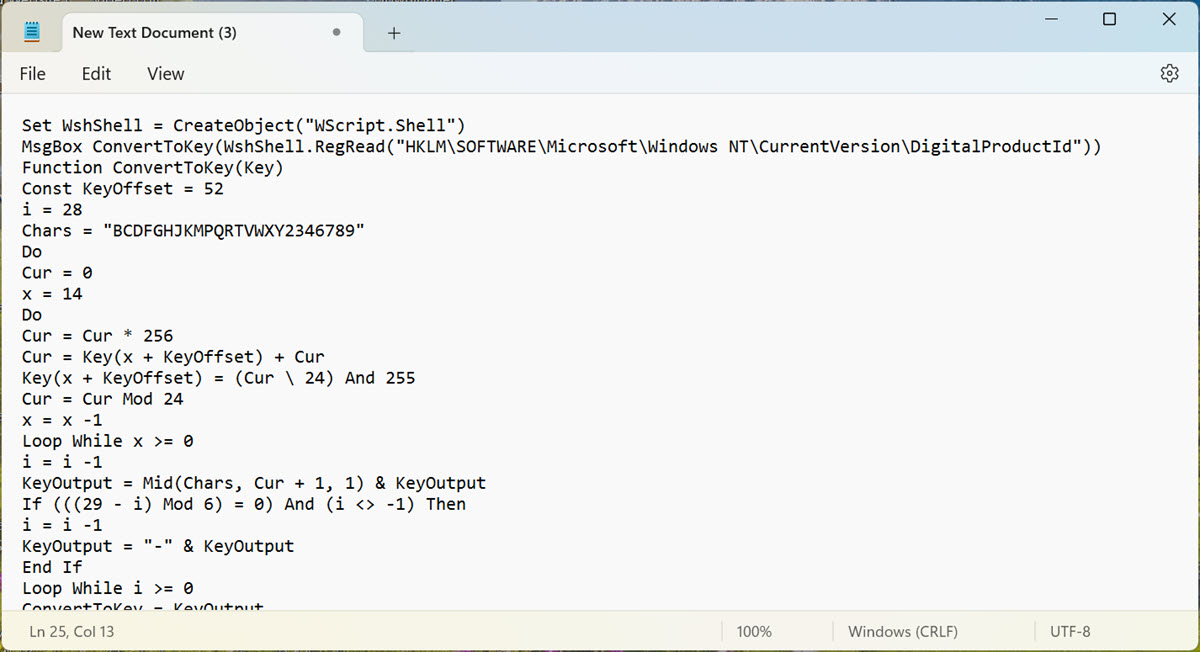Image resolution: width=1200 pixels, height=652 pixels.
Task: Click the Notepad app icon in title bar
Action: (32, 33)
